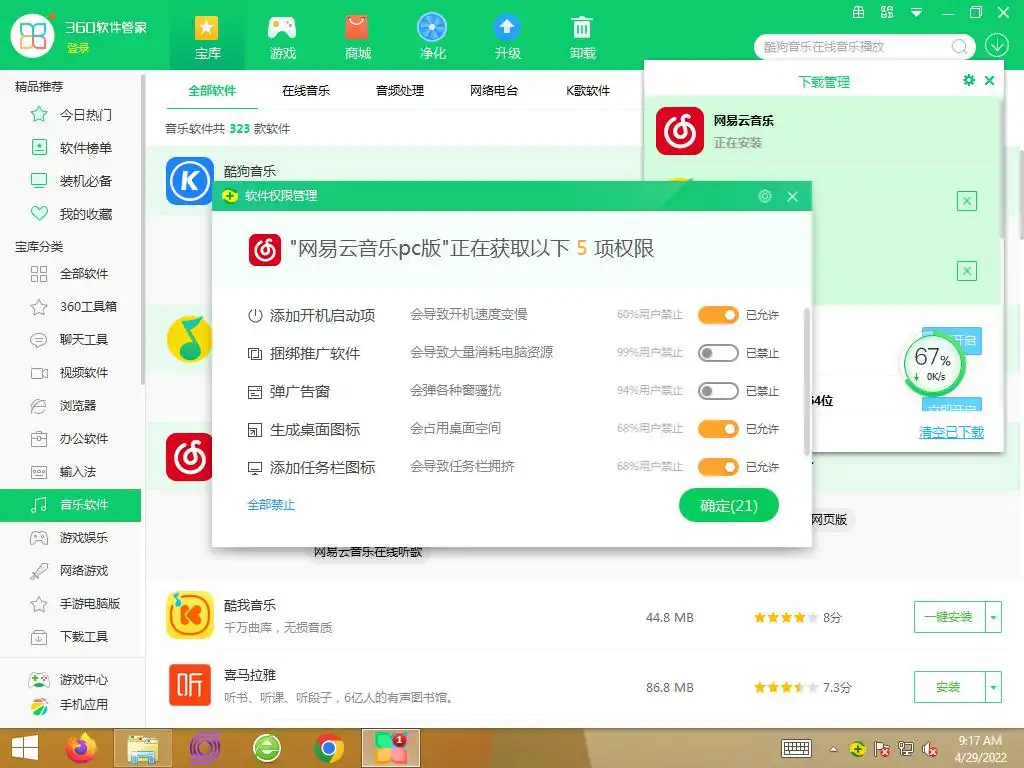Open the 游戏 gamepad section
Image resolution: width=1024 pixels, height=768 pixels.
[x=282, y=37]
